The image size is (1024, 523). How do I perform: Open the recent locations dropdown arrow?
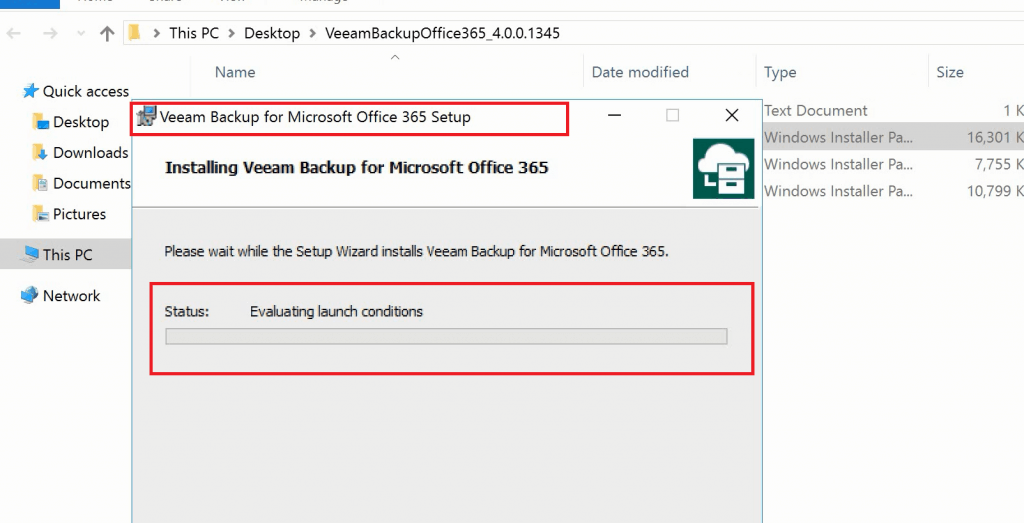coord(81,34)
